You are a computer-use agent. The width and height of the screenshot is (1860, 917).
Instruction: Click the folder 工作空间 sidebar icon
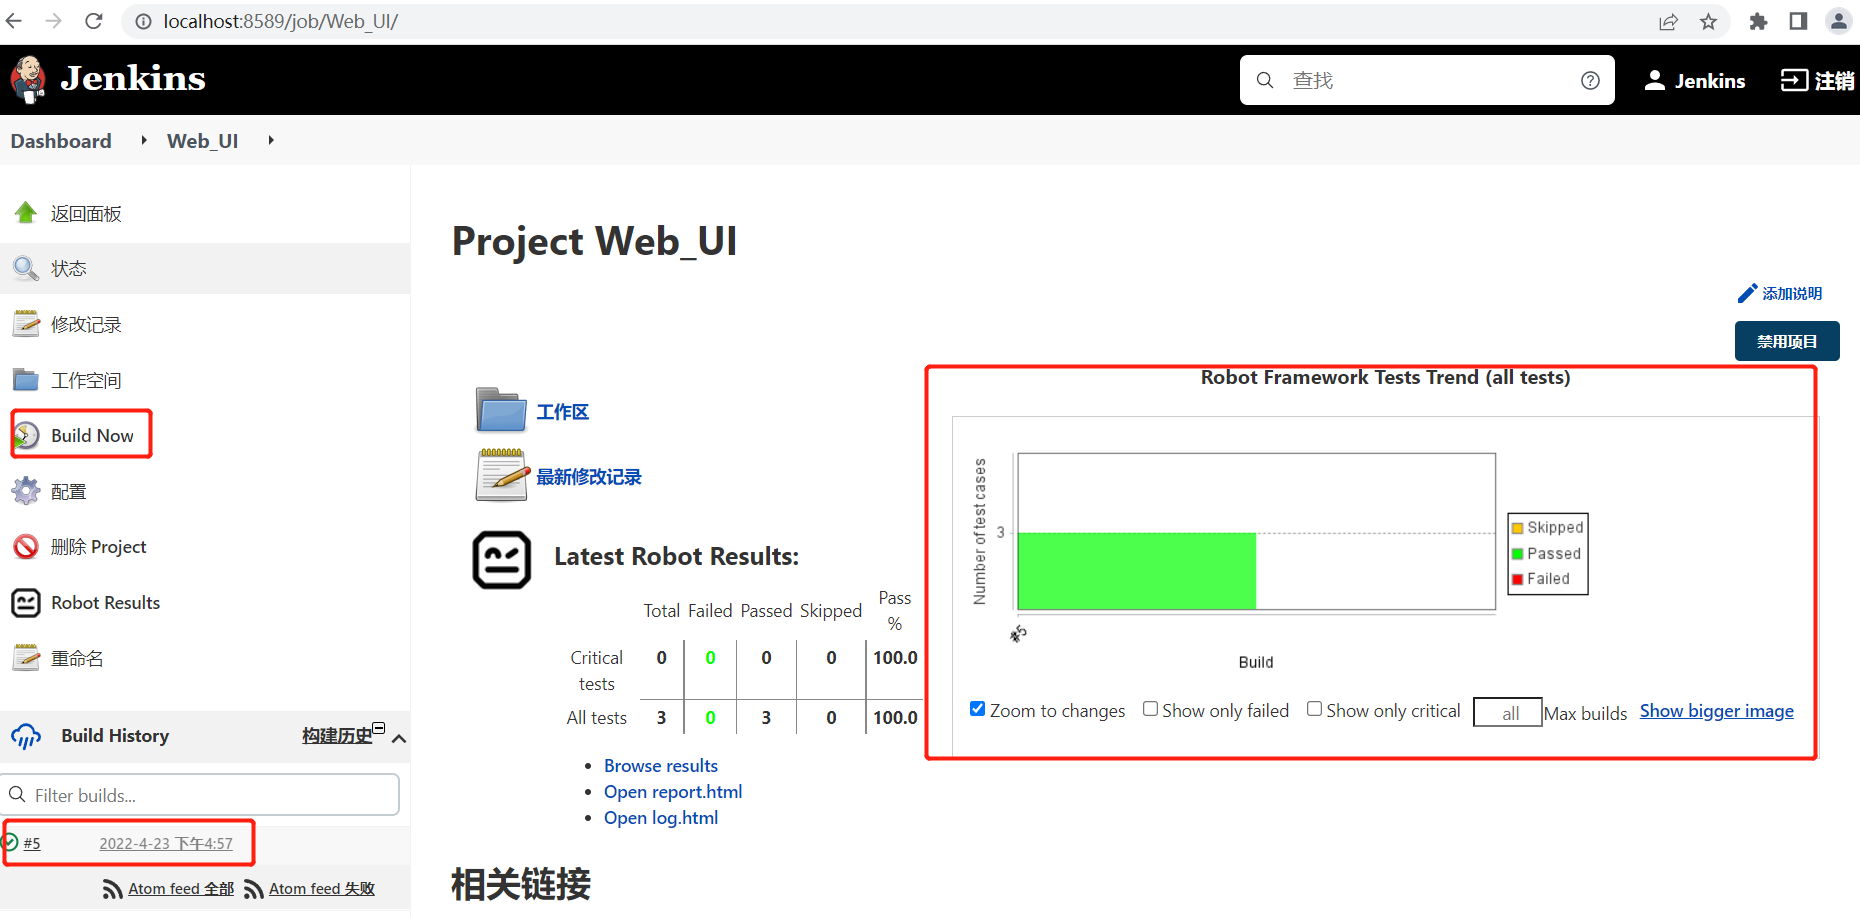(x=26, y=380)
